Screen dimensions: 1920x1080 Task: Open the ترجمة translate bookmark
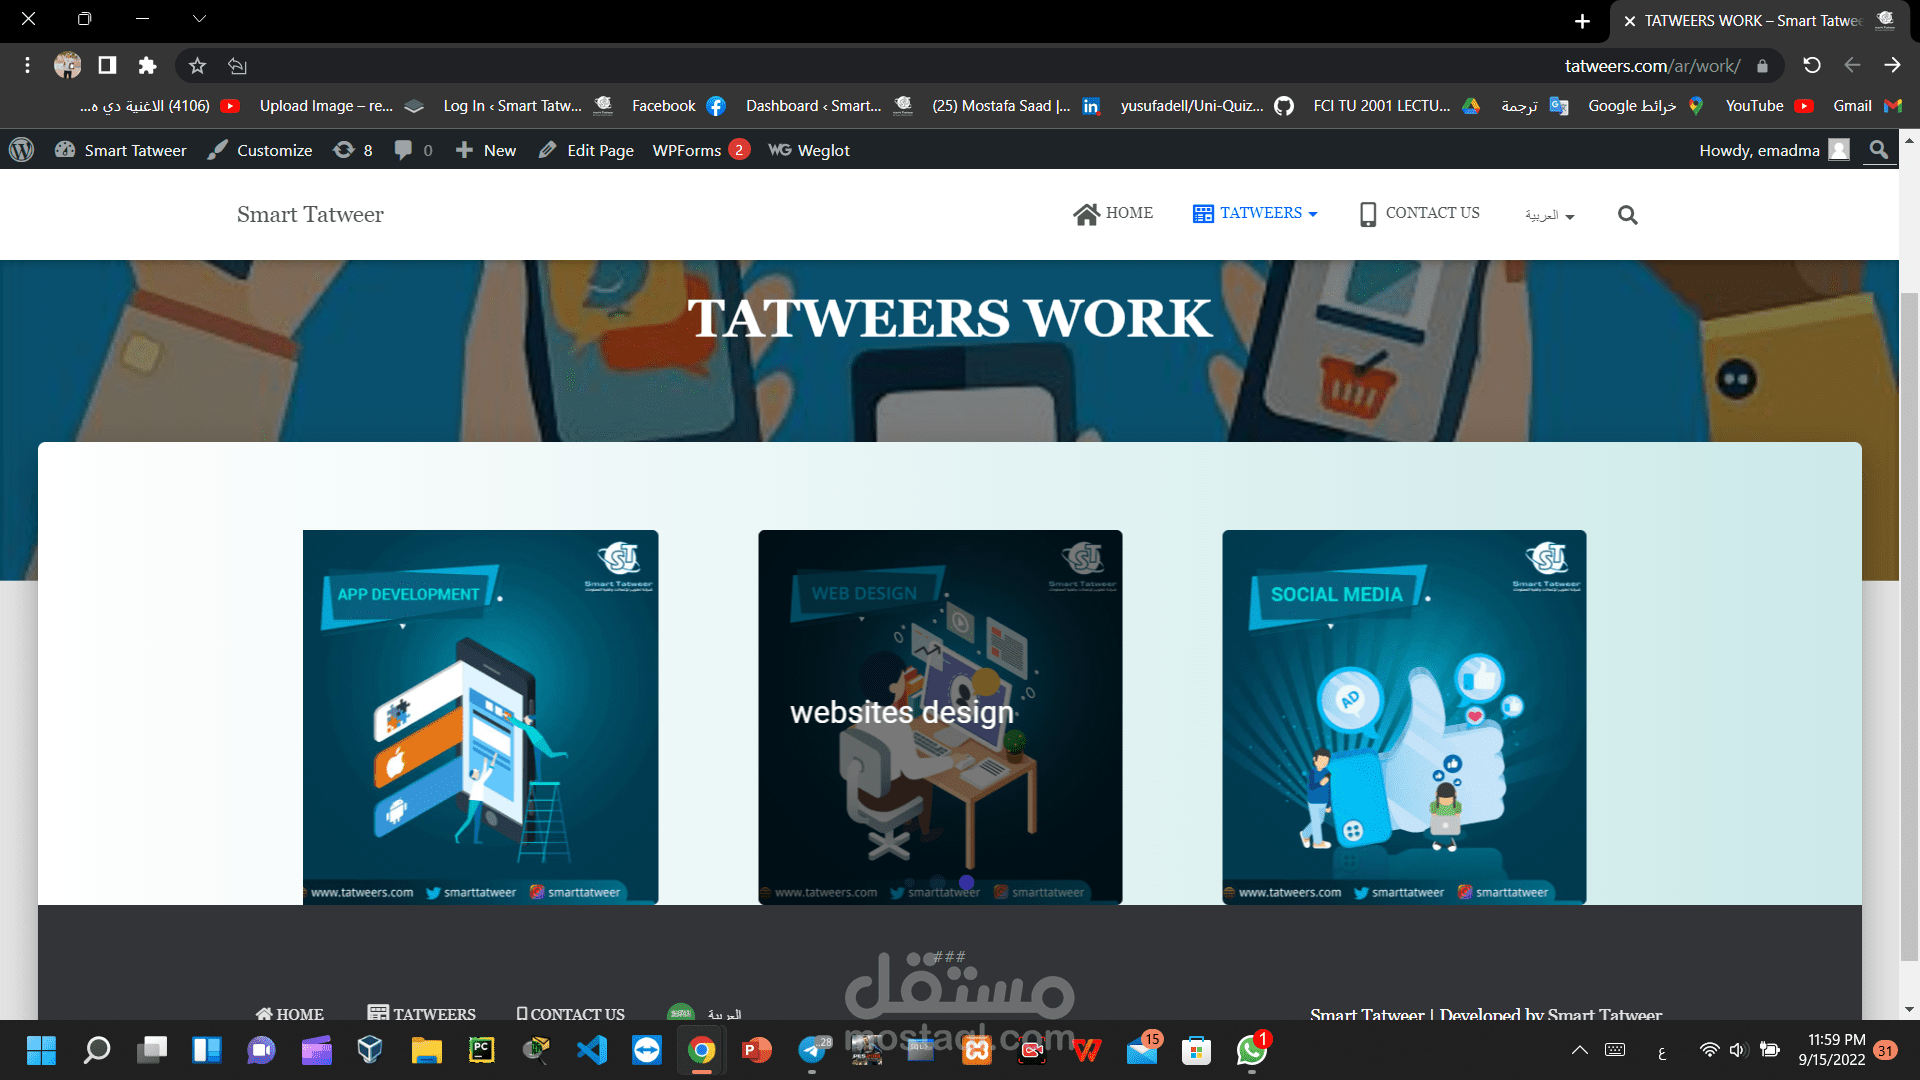point(1534,106)
